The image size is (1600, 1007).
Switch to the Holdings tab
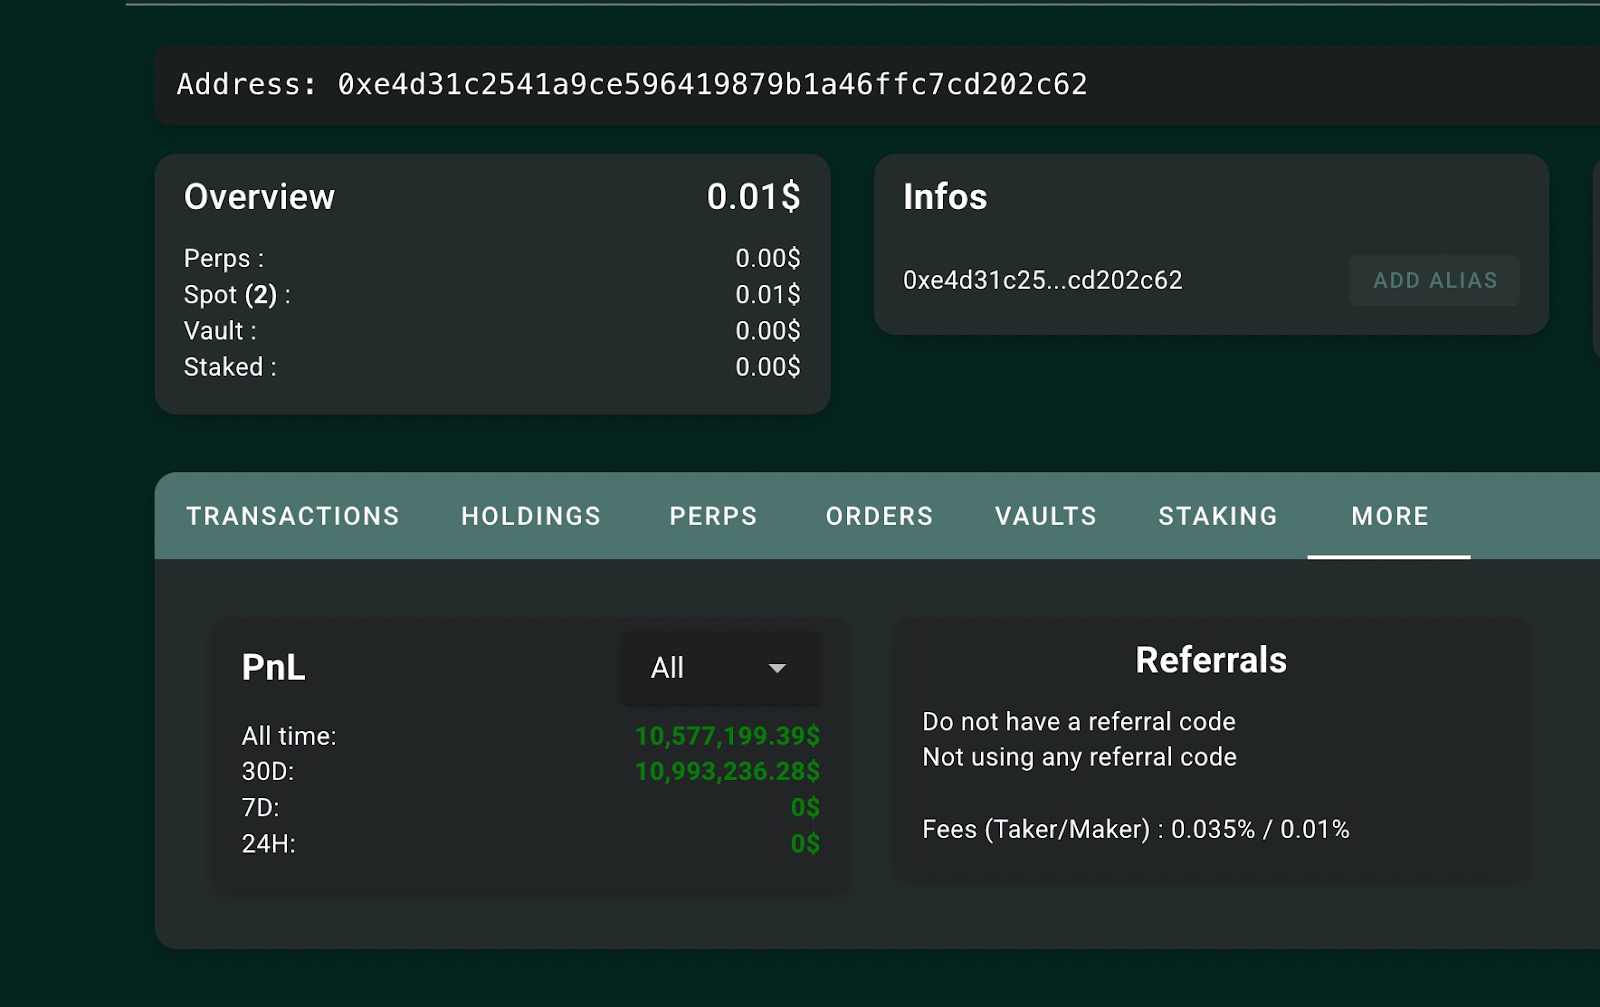(531, 516)
